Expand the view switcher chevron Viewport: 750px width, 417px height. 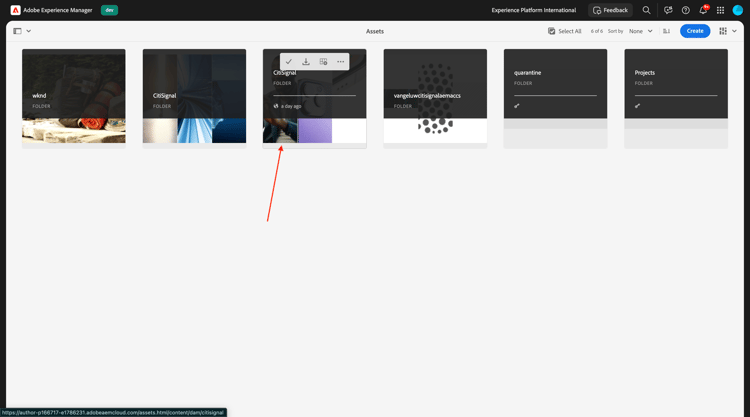734,31
